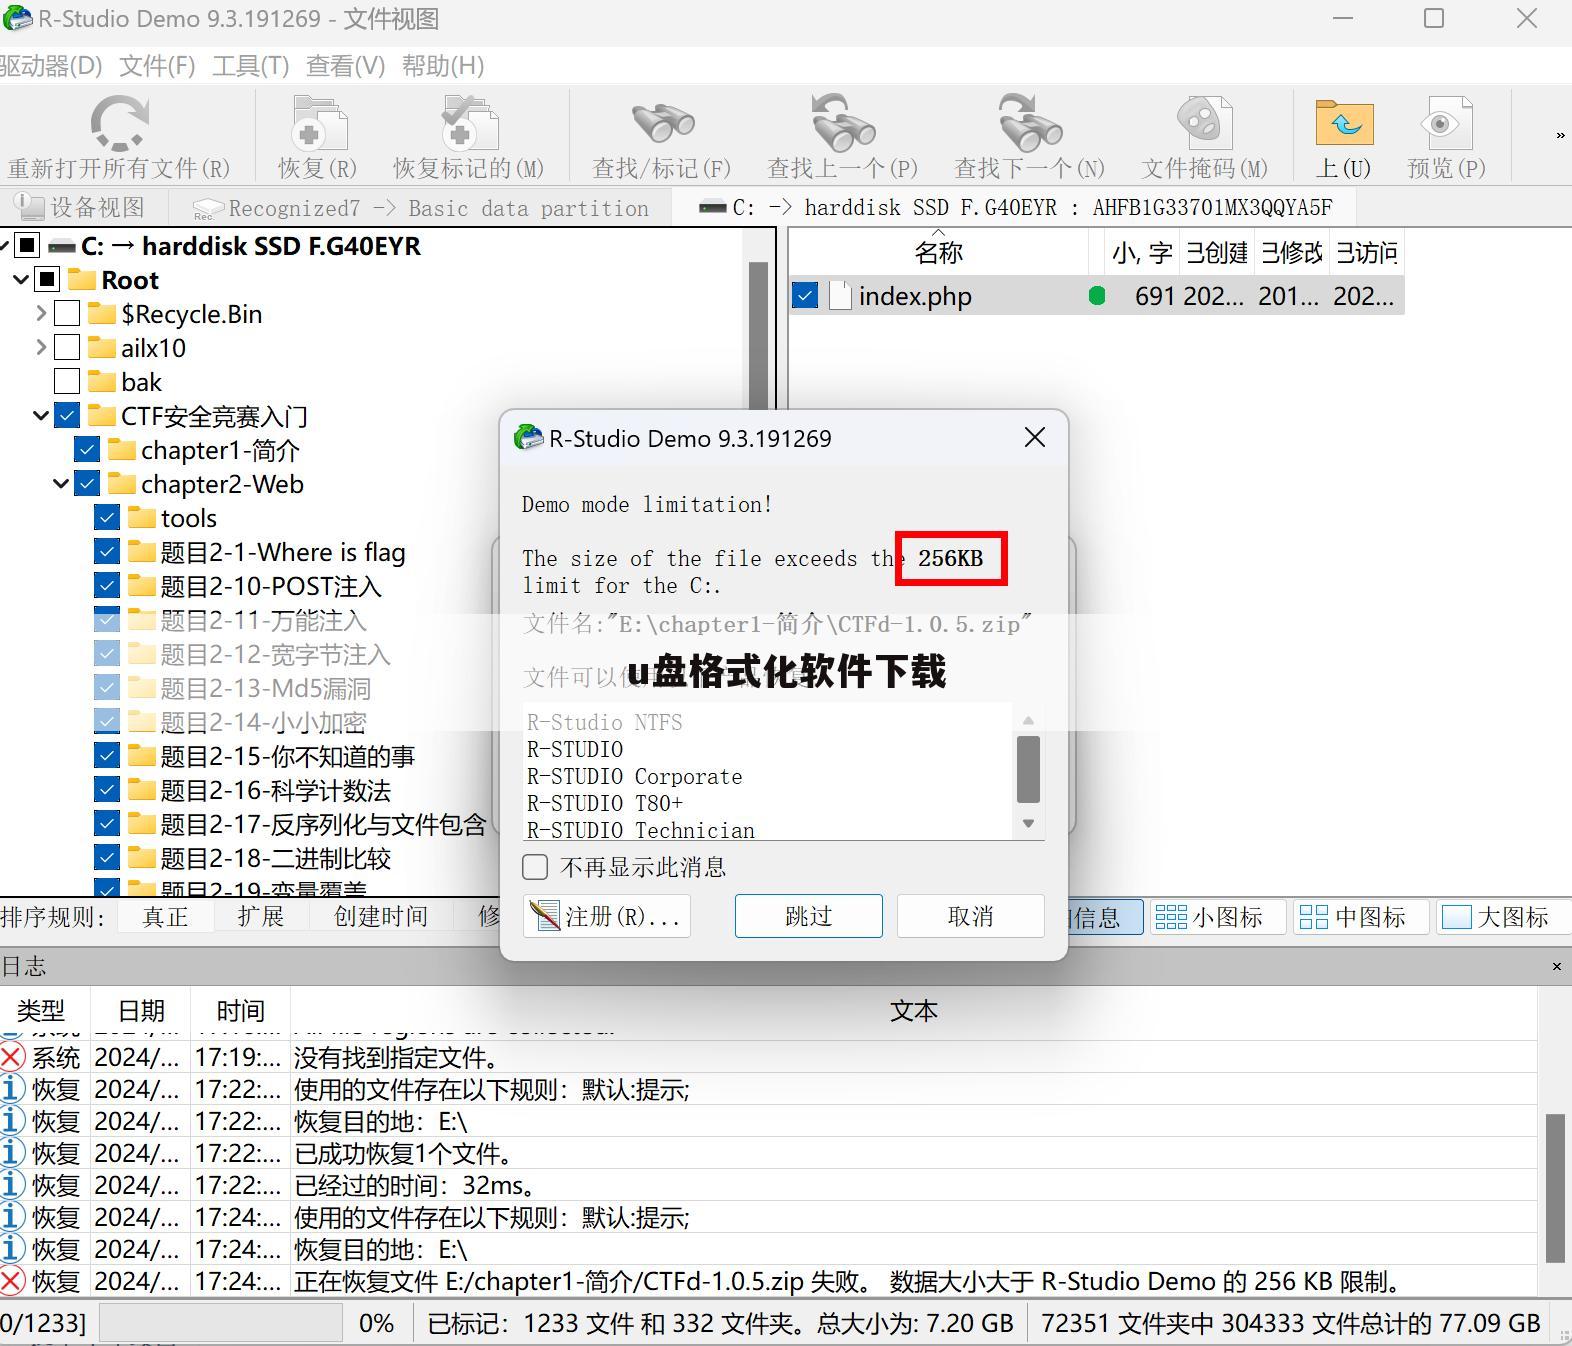Click the index.php file icon

coord(840,296)
